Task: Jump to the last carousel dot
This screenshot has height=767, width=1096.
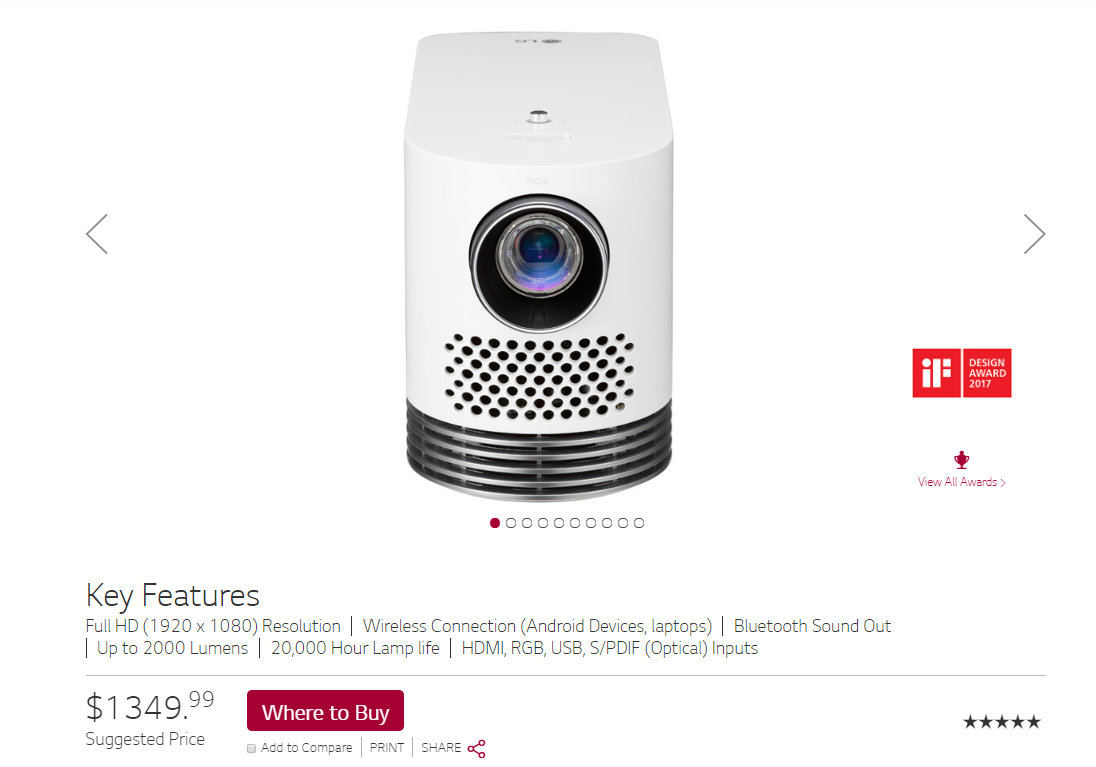Action: [639, 523]
